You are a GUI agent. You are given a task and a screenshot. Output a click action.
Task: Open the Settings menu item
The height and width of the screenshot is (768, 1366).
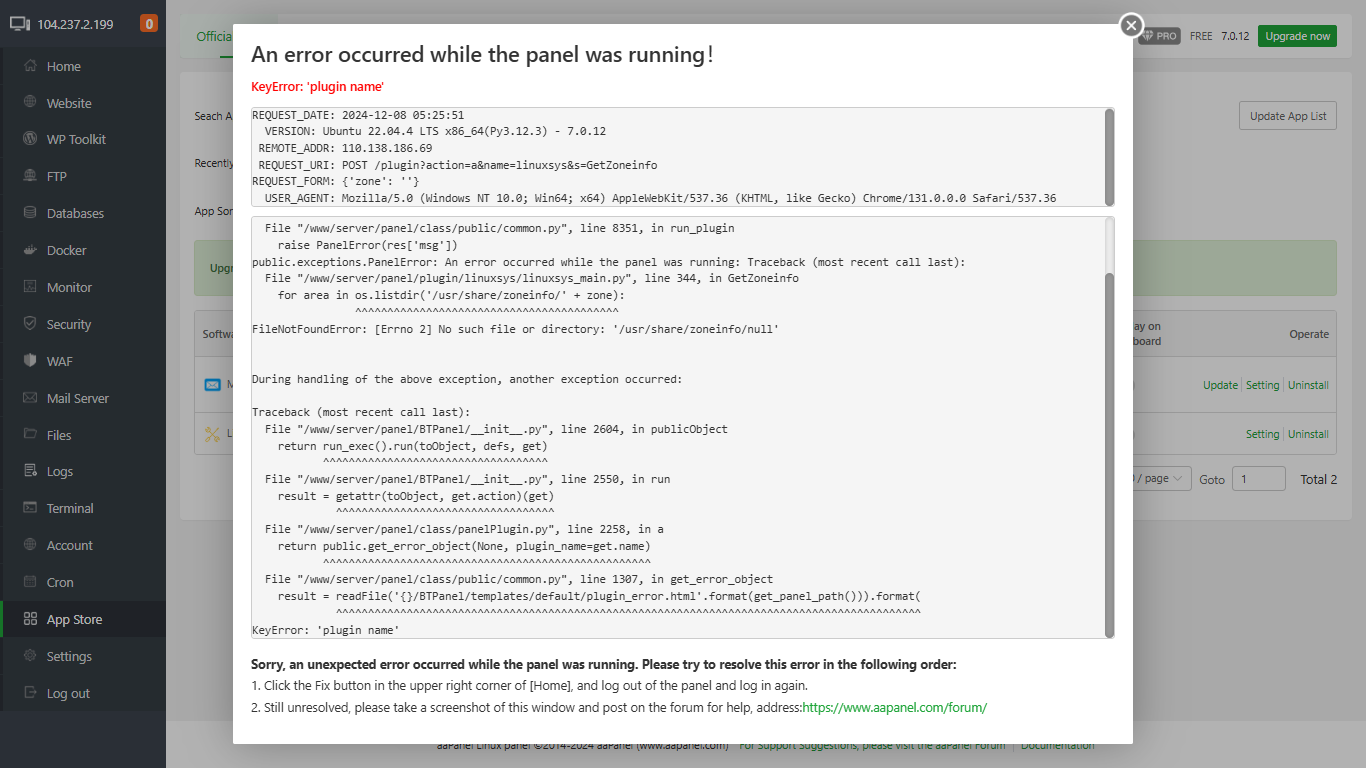[x=69, y=656]
